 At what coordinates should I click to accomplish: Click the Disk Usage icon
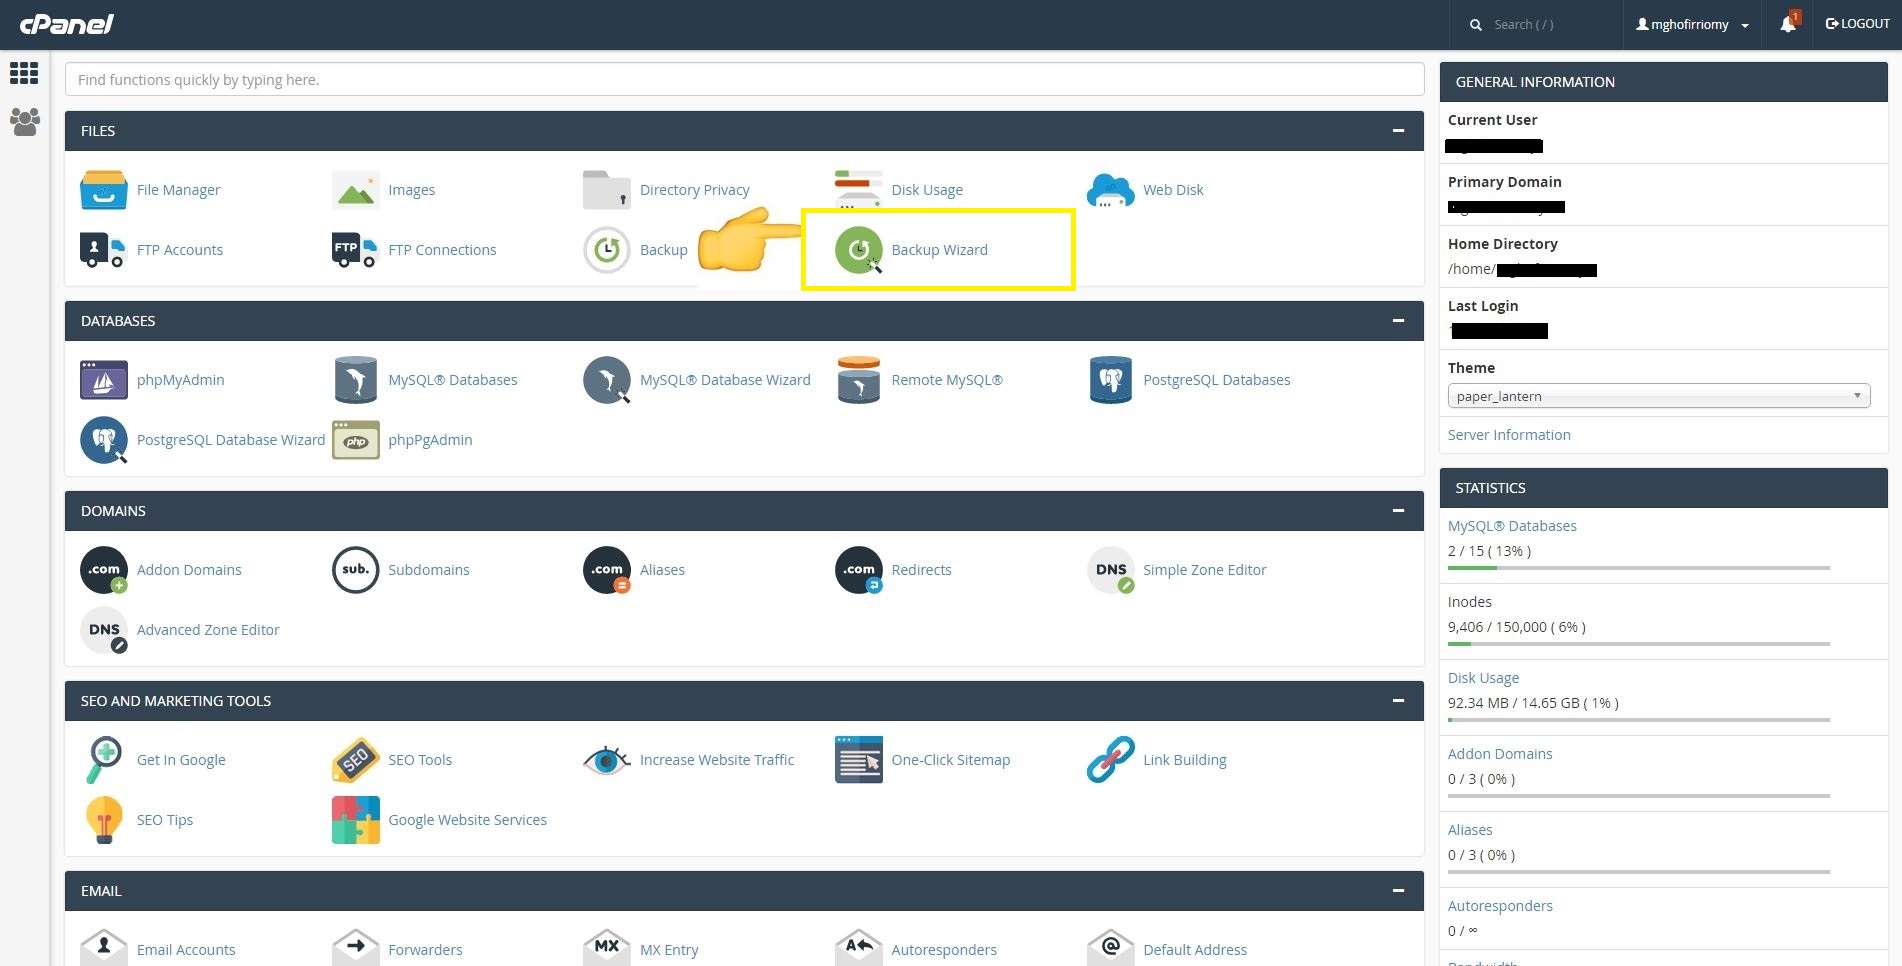[858, 190]
